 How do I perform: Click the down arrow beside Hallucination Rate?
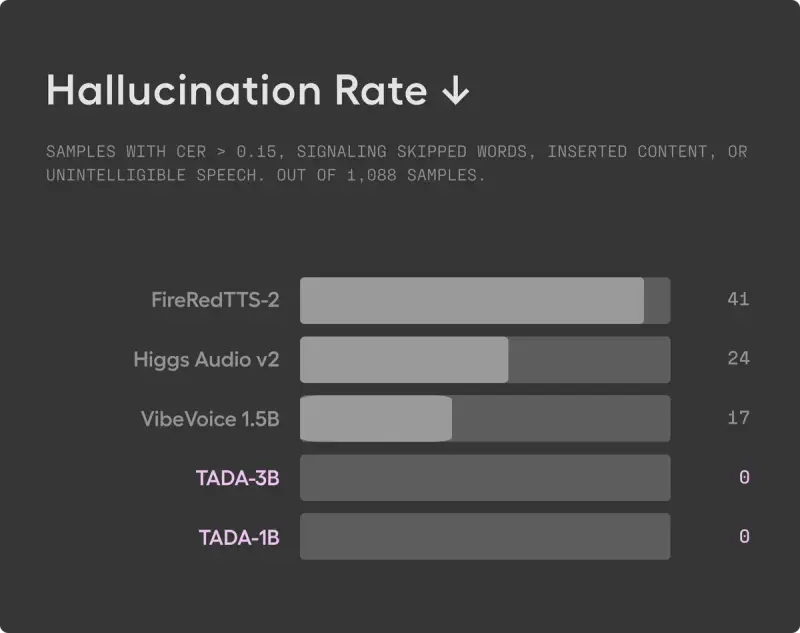(455, 92)
